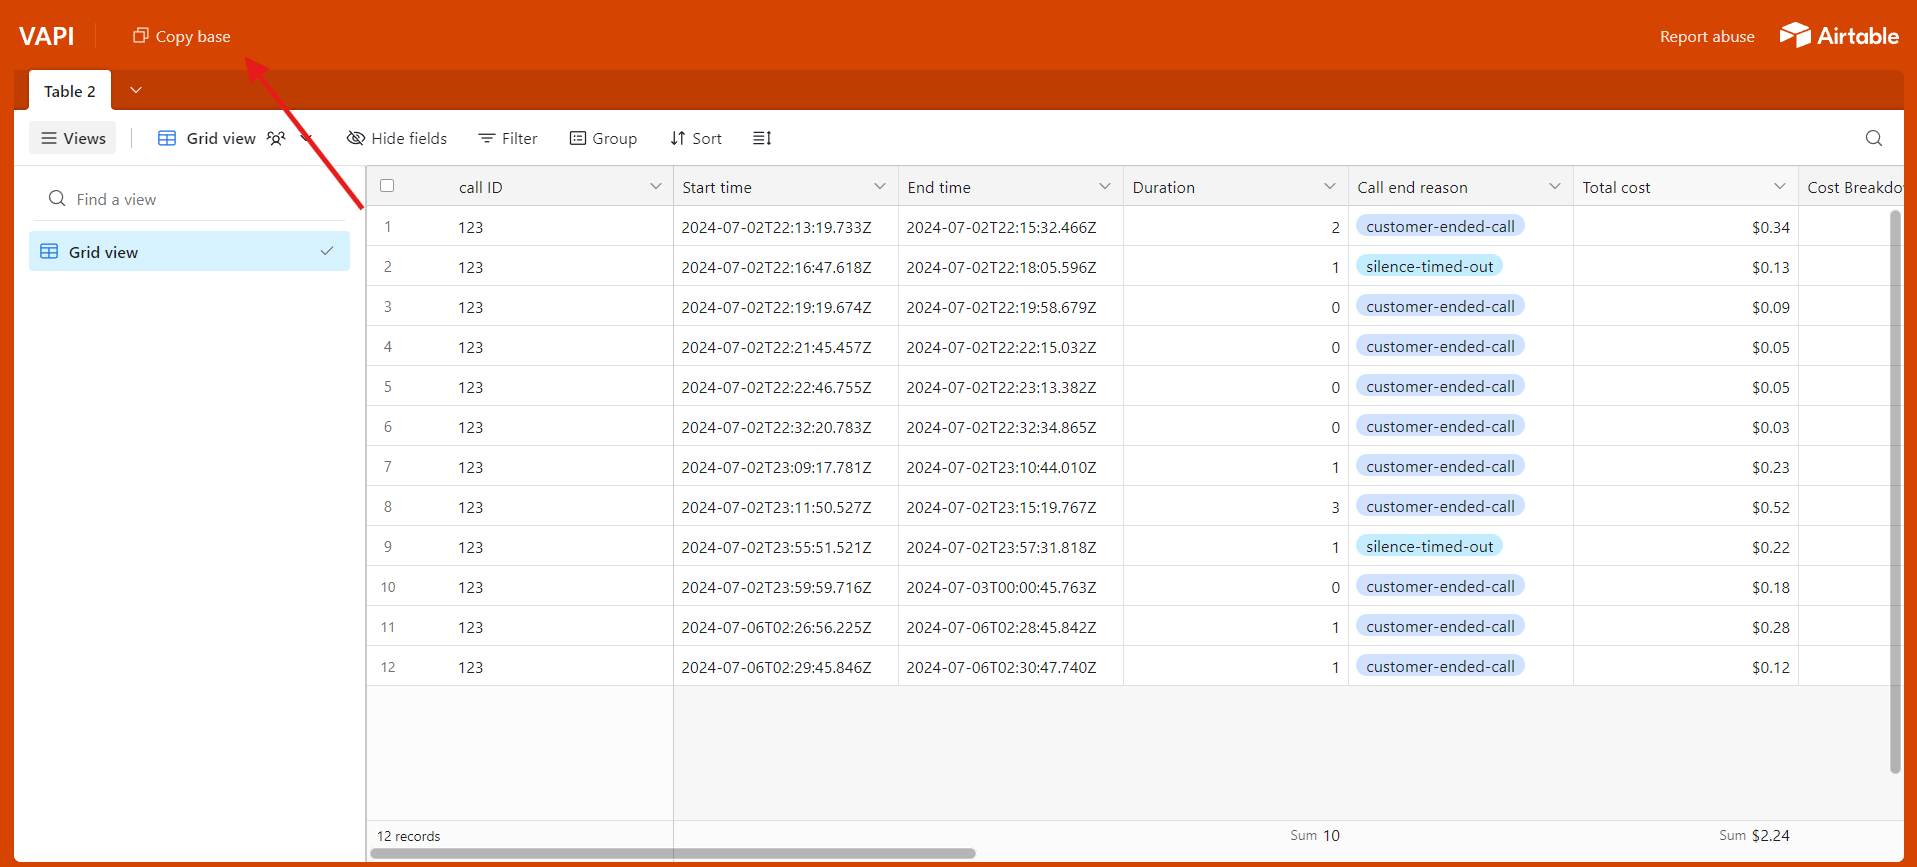Click the Hide fields eye icon
Viewport: 1917px width, 867px height.
355,138
